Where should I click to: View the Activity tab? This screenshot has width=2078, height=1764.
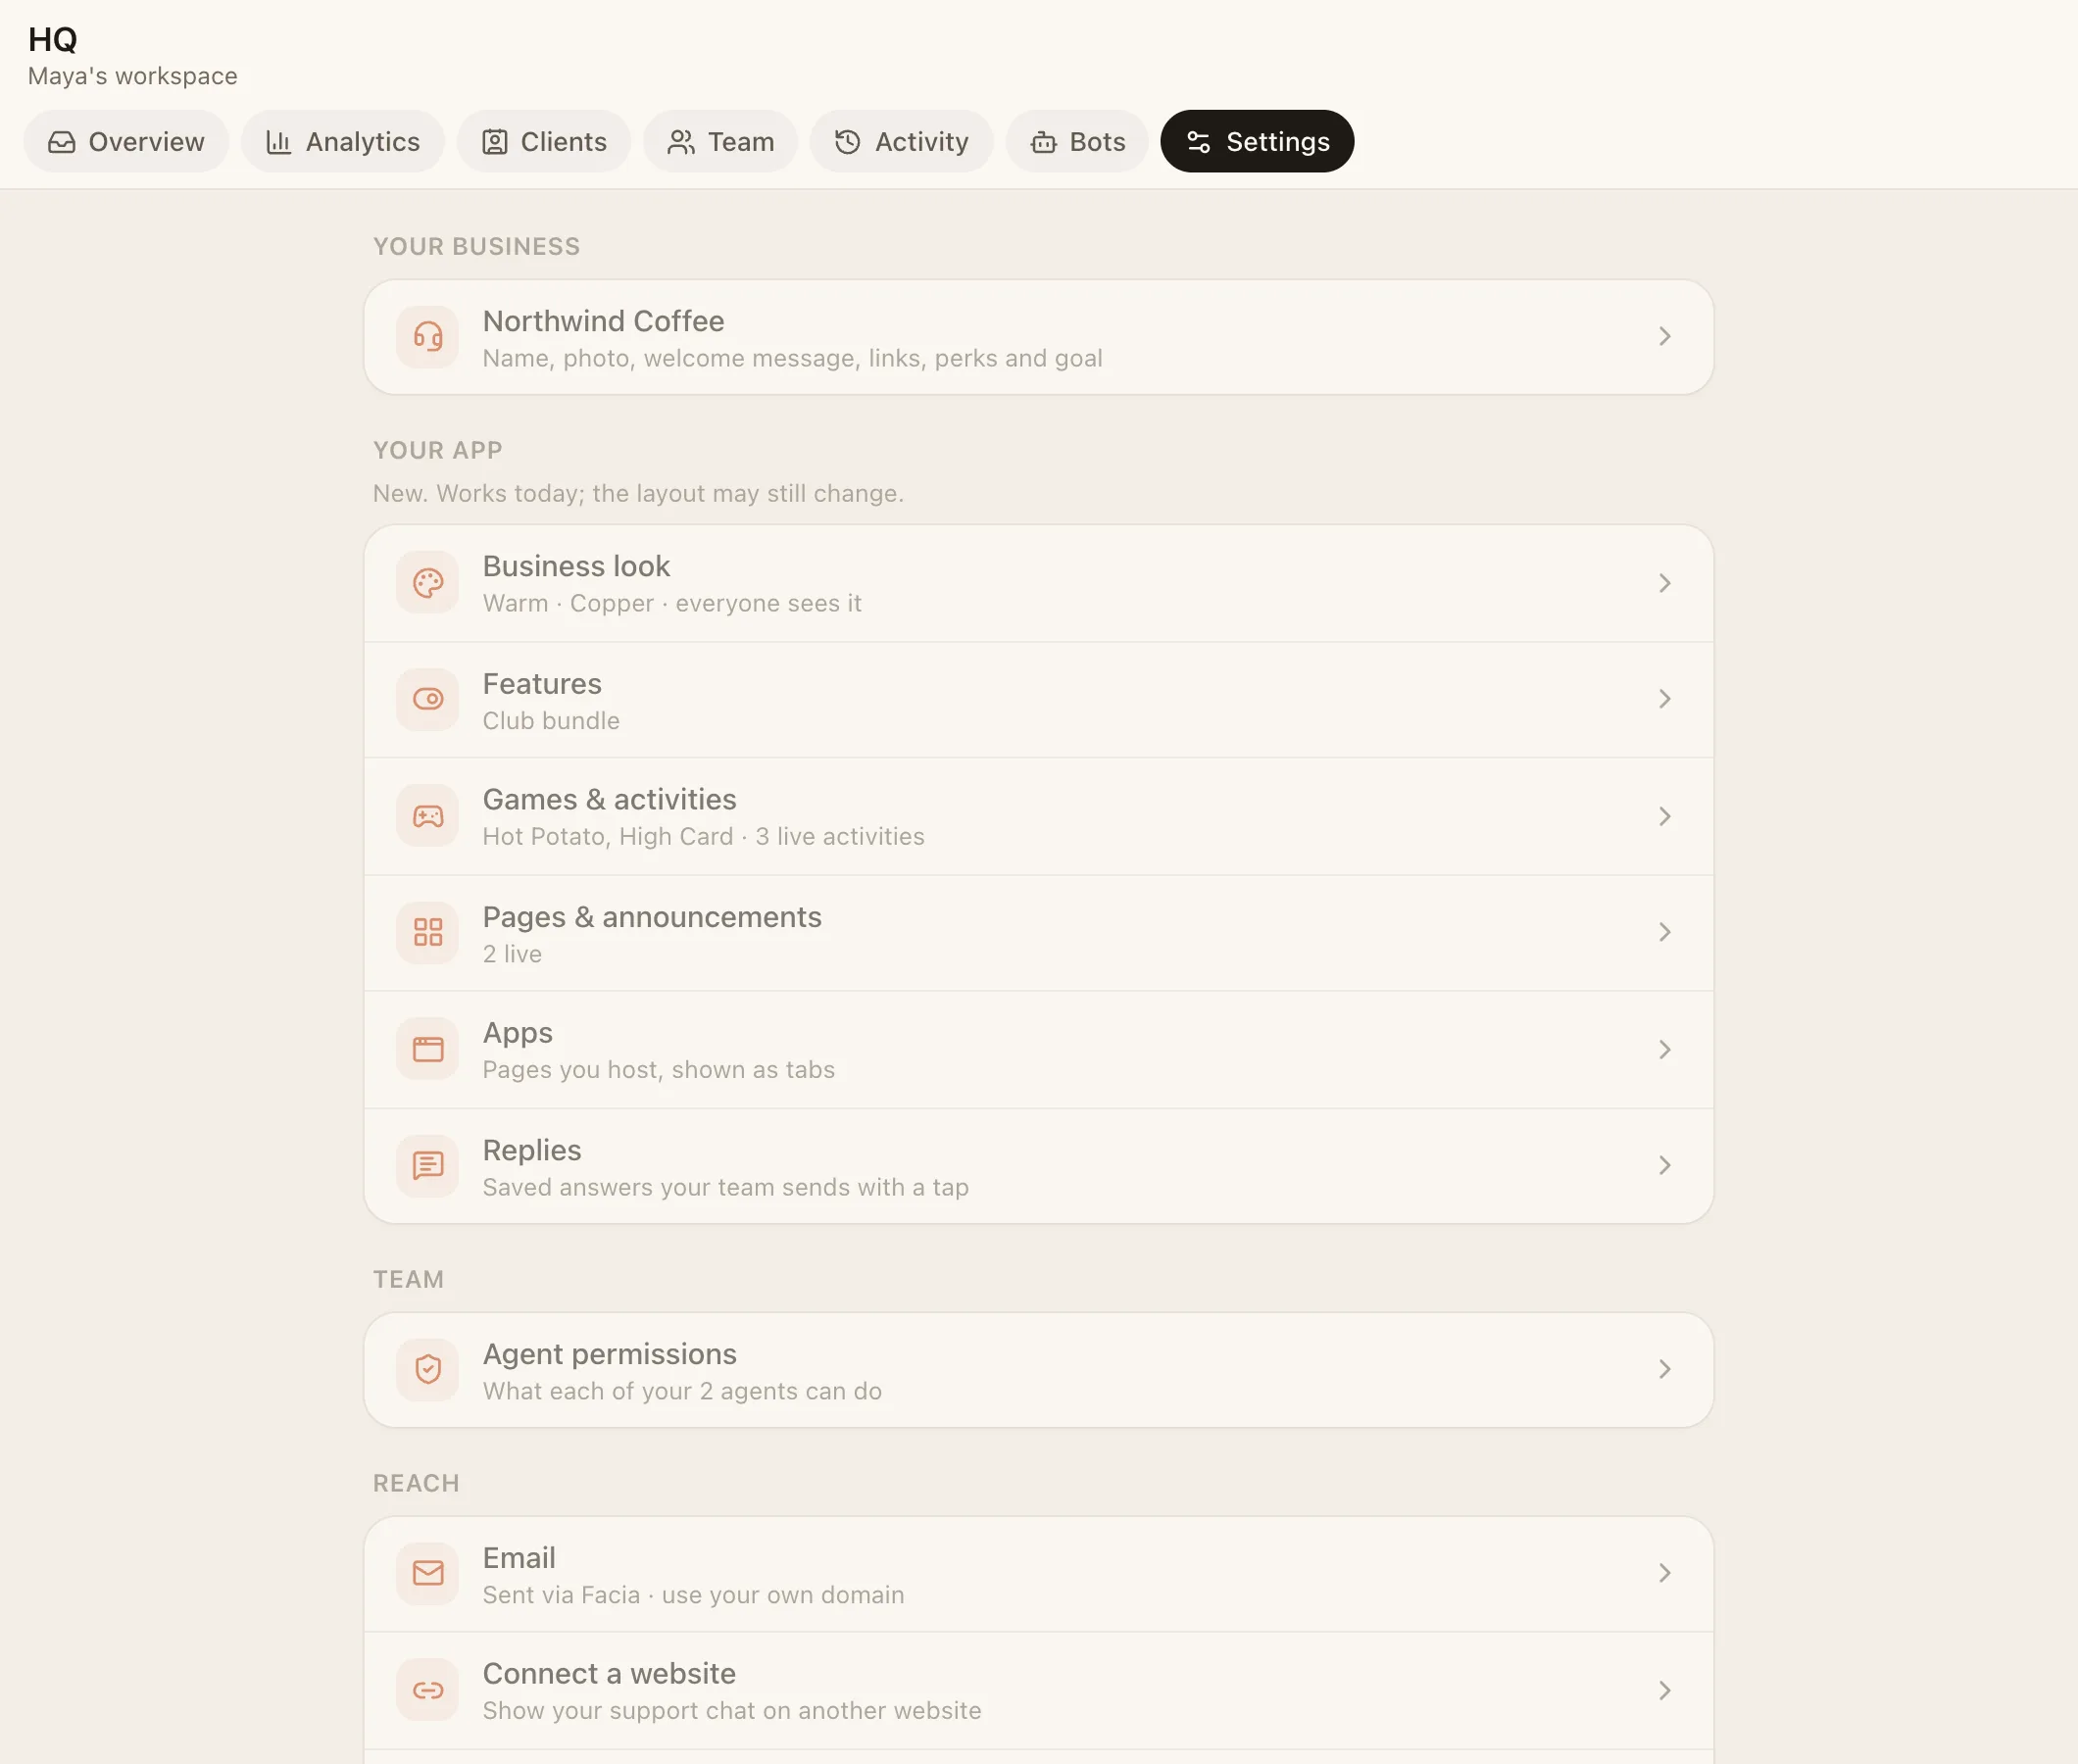tap(902, 142)
